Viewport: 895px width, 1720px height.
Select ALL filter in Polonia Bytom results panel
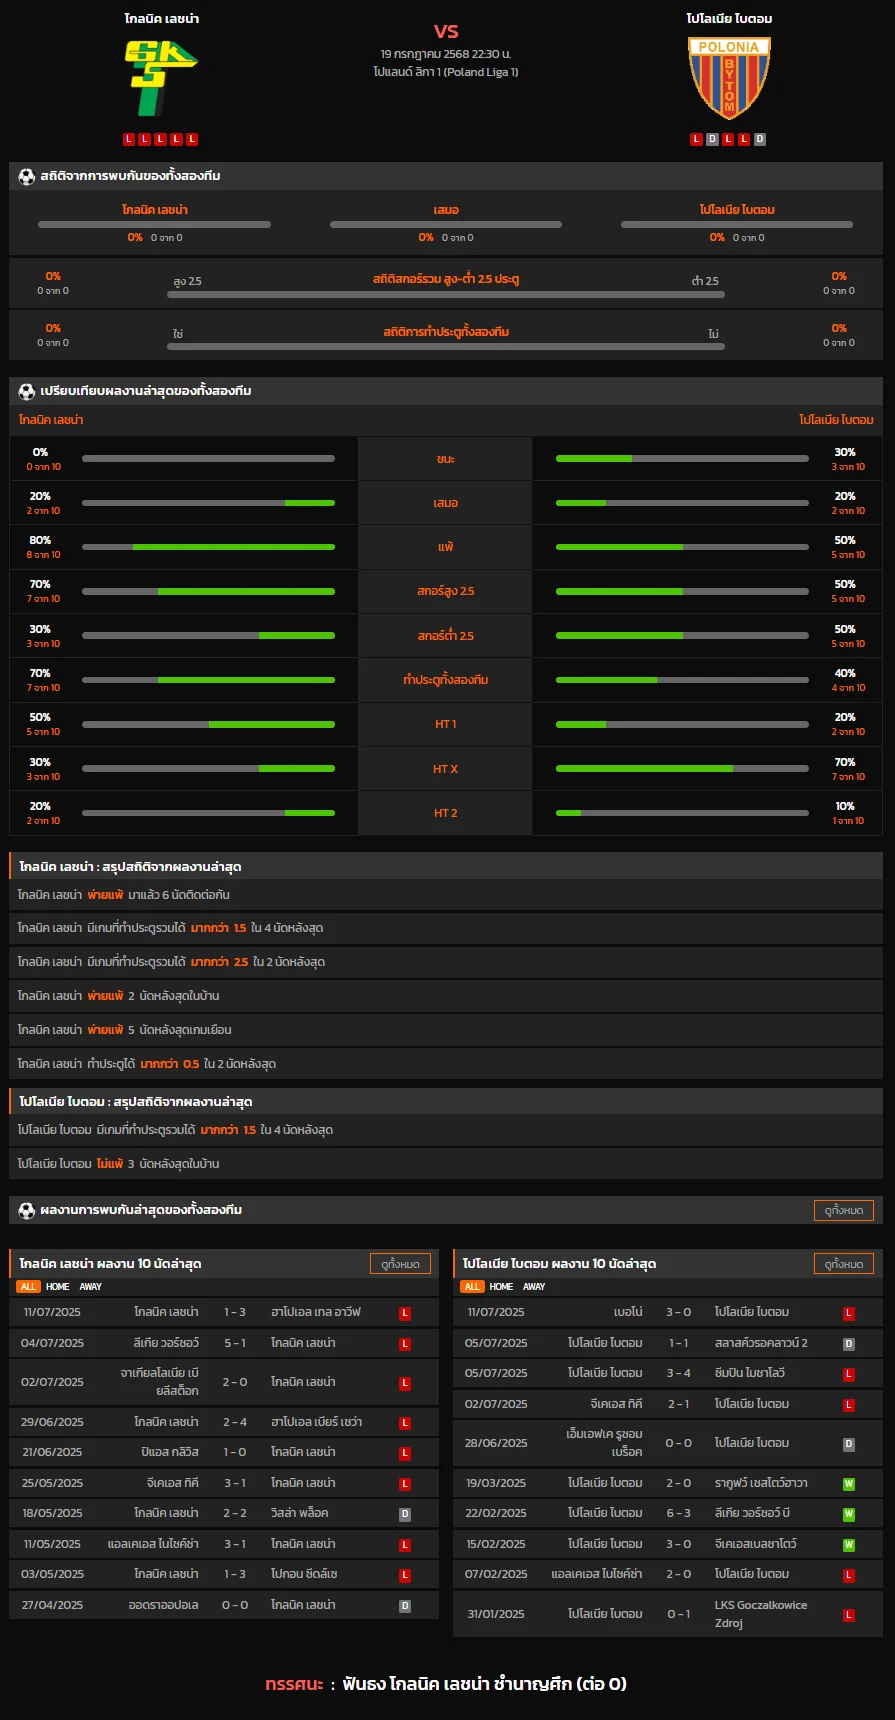(472, 1287)
